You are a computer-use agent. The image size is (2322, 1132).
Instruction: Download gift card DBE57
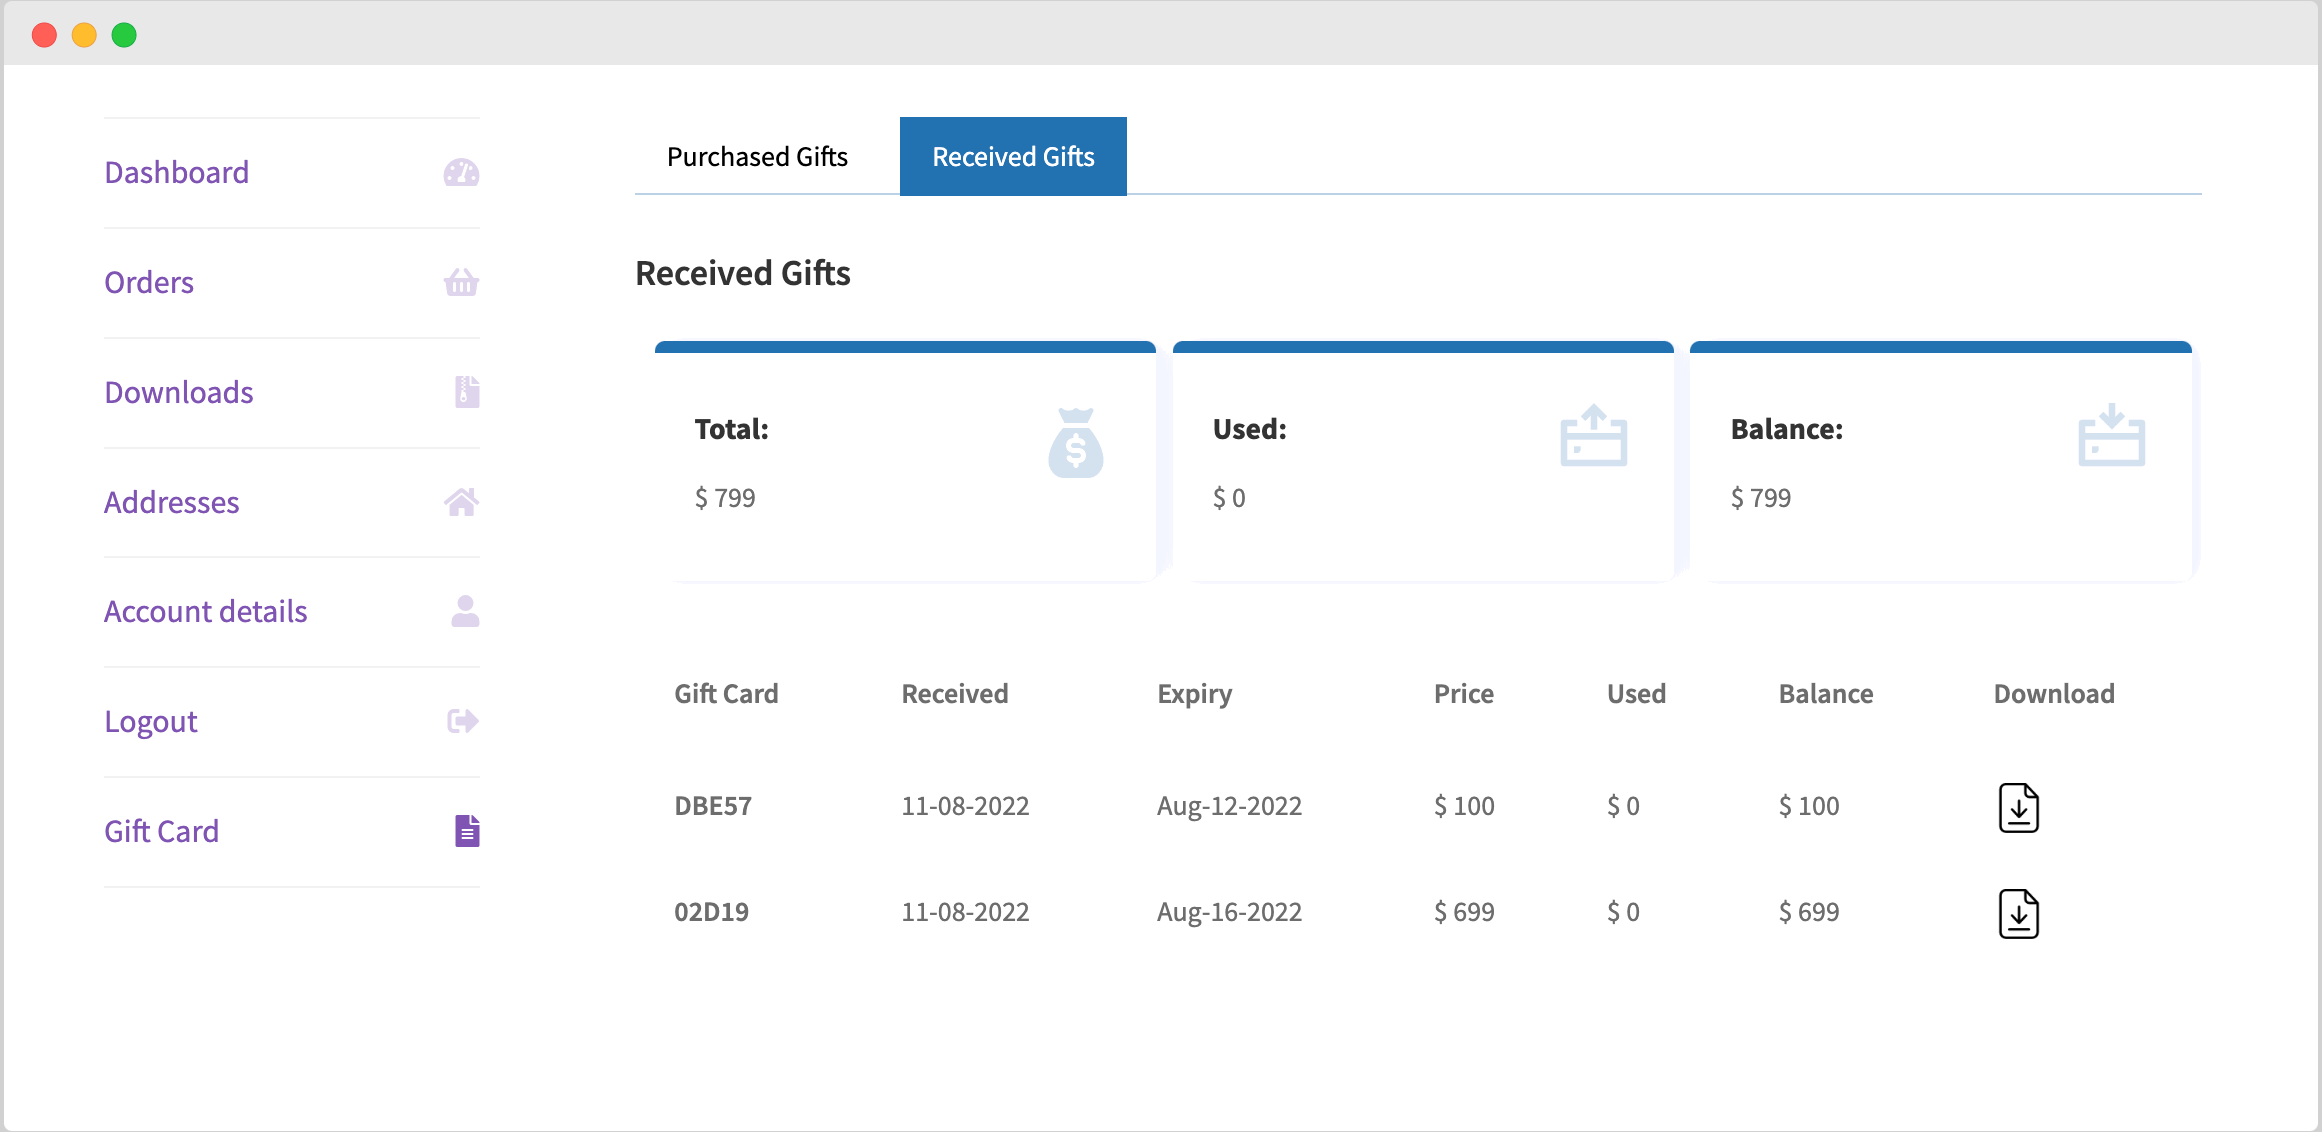[x=2019, y=809]
